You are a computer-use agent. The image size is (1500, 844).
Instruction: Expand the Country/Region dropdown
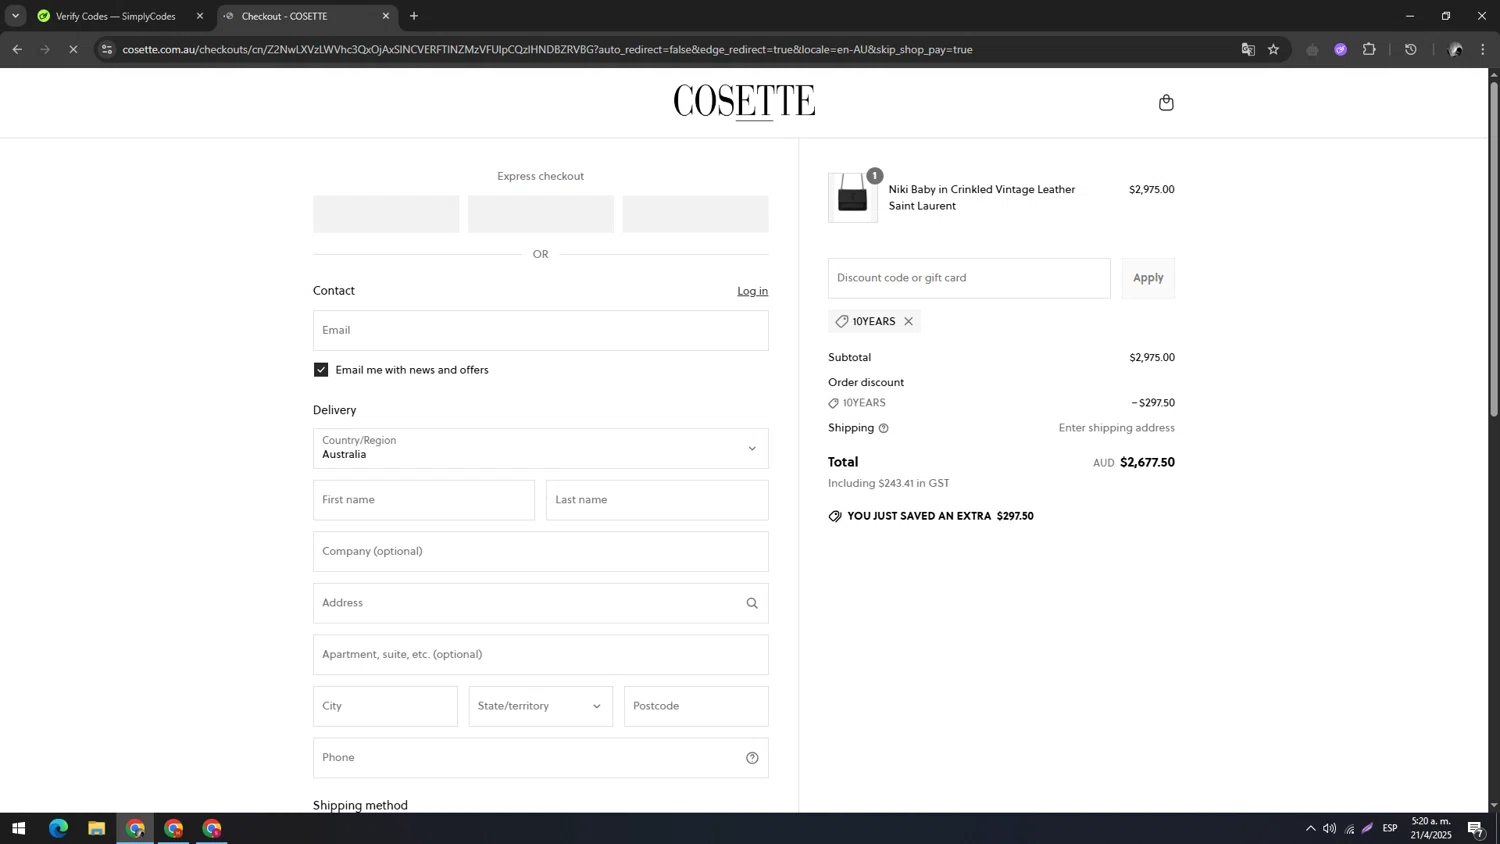point(541,449)
